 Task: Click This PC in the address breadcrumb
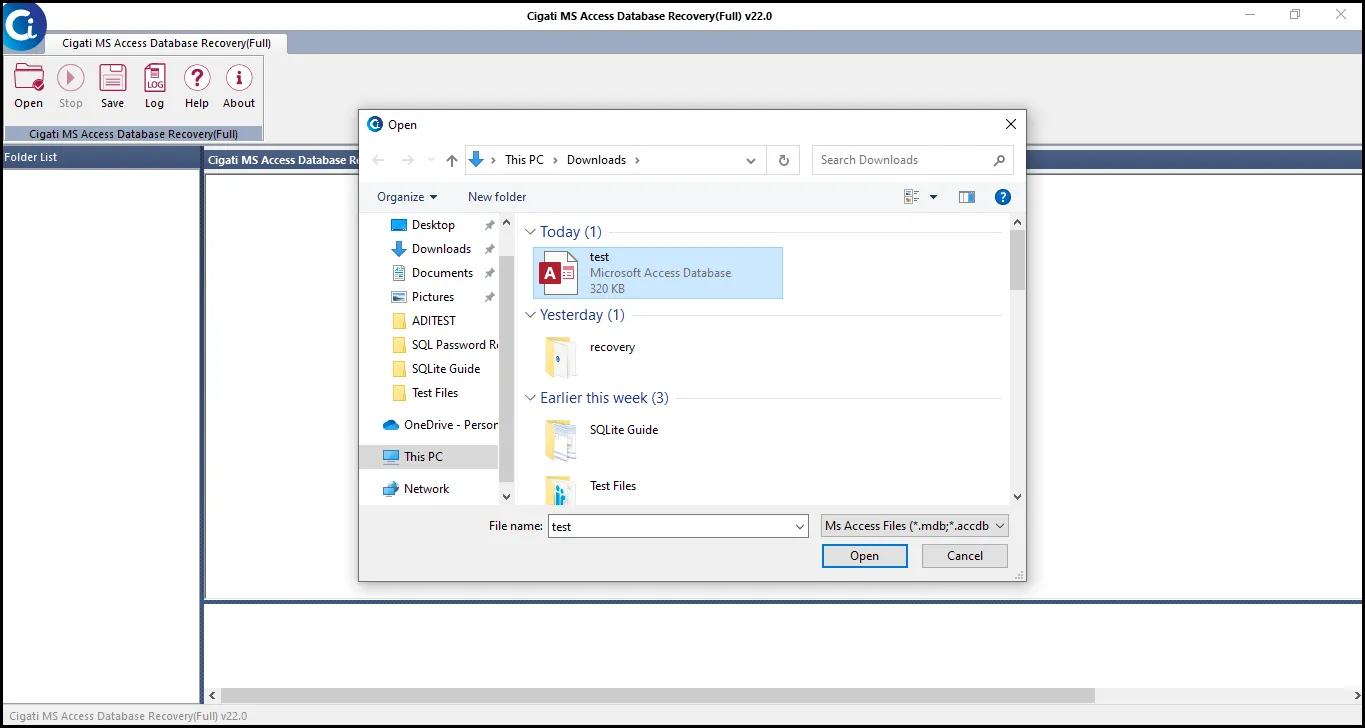524,160
